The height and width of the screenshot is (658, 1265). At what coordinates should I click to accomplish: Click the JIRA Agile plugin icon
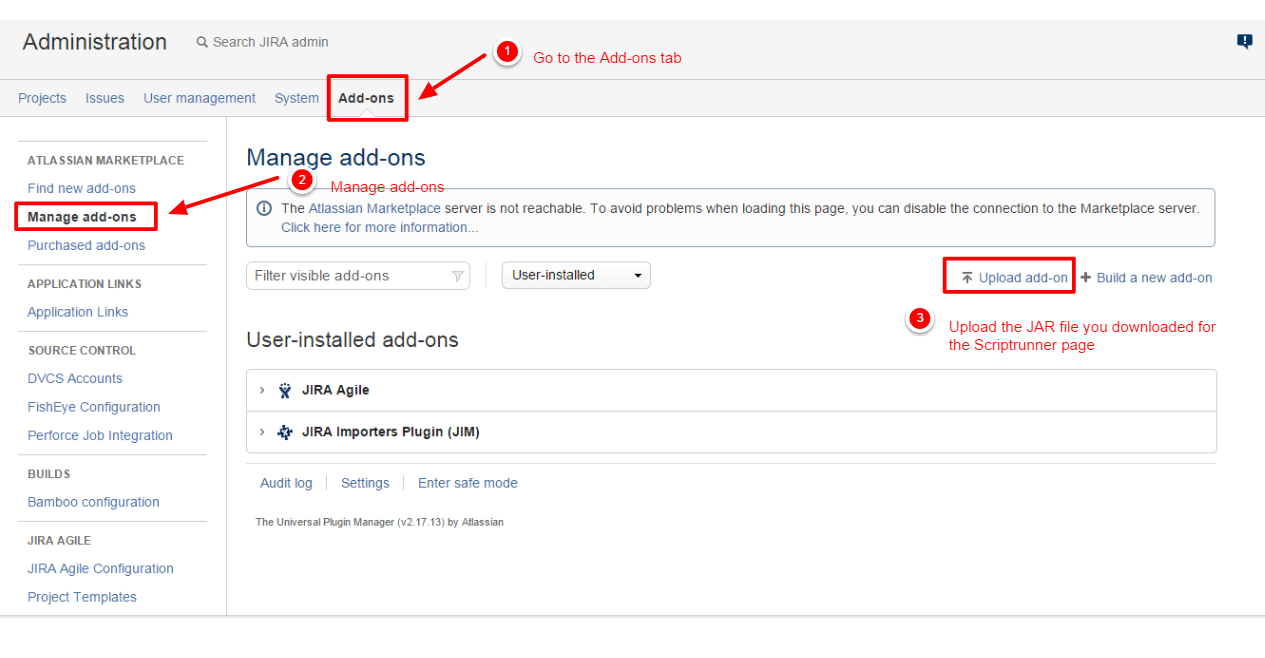point(286,390)
